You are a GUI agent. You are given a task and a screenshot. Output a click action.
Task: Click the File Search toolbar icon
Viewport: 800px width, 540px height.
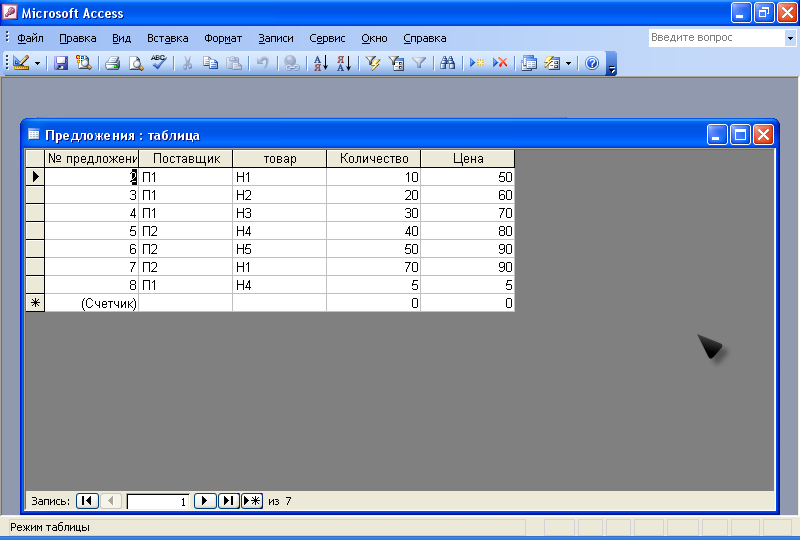pos(83,63)
